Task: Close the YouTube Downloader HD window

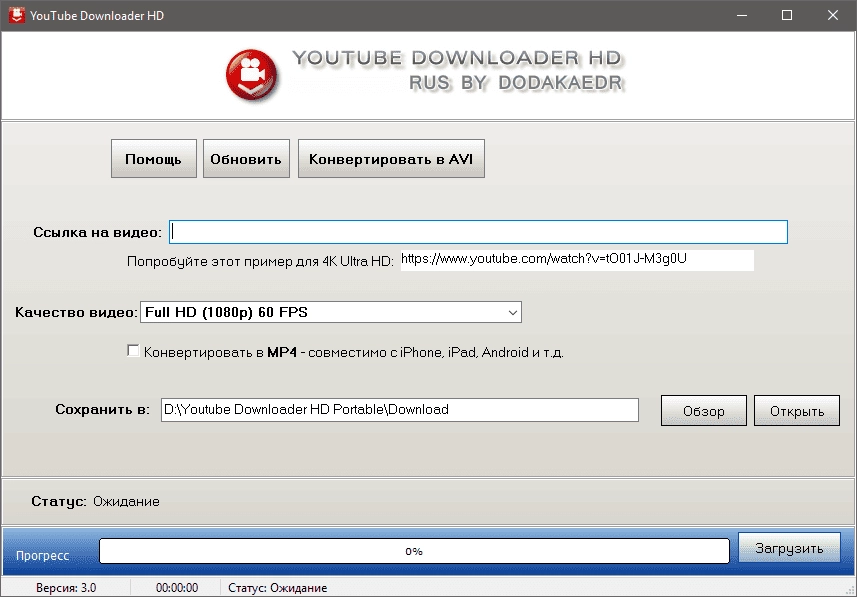Action: (x=833, y=15)
